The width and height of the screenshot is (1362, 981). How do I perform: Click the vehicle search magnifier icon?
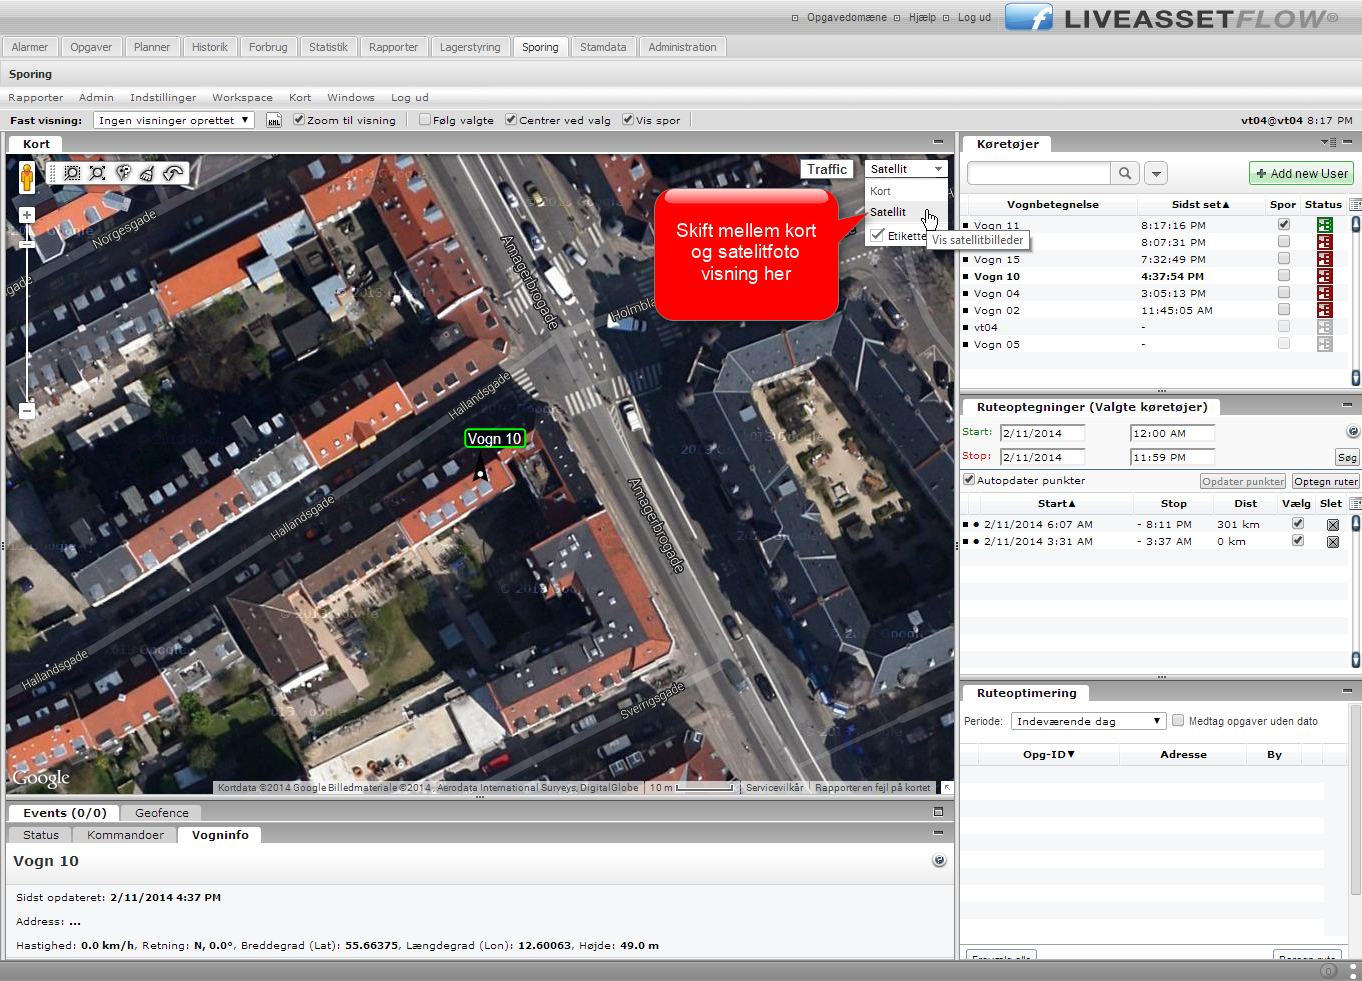pos(1125,173)
